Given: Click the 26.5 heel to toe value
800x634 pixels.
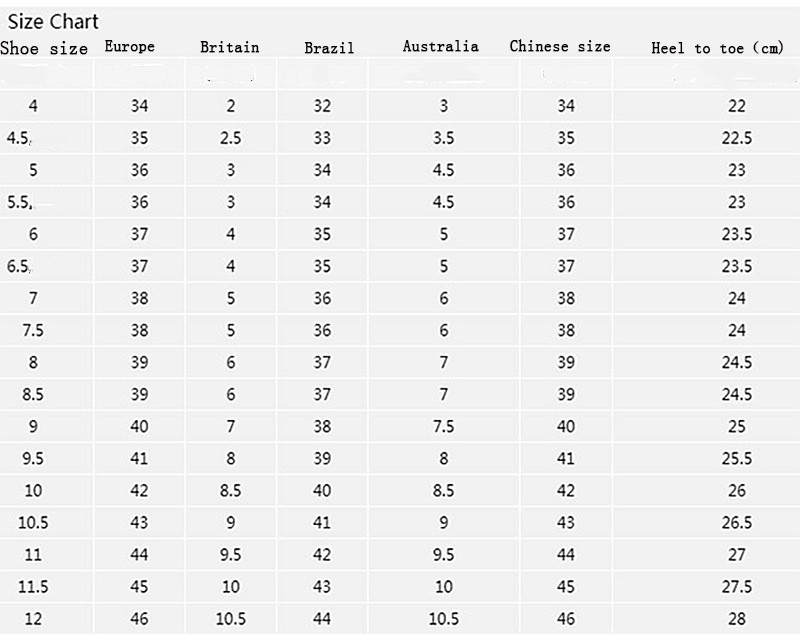Looking at the screenshot, I should pyautogui.click(x=737, y=523).
